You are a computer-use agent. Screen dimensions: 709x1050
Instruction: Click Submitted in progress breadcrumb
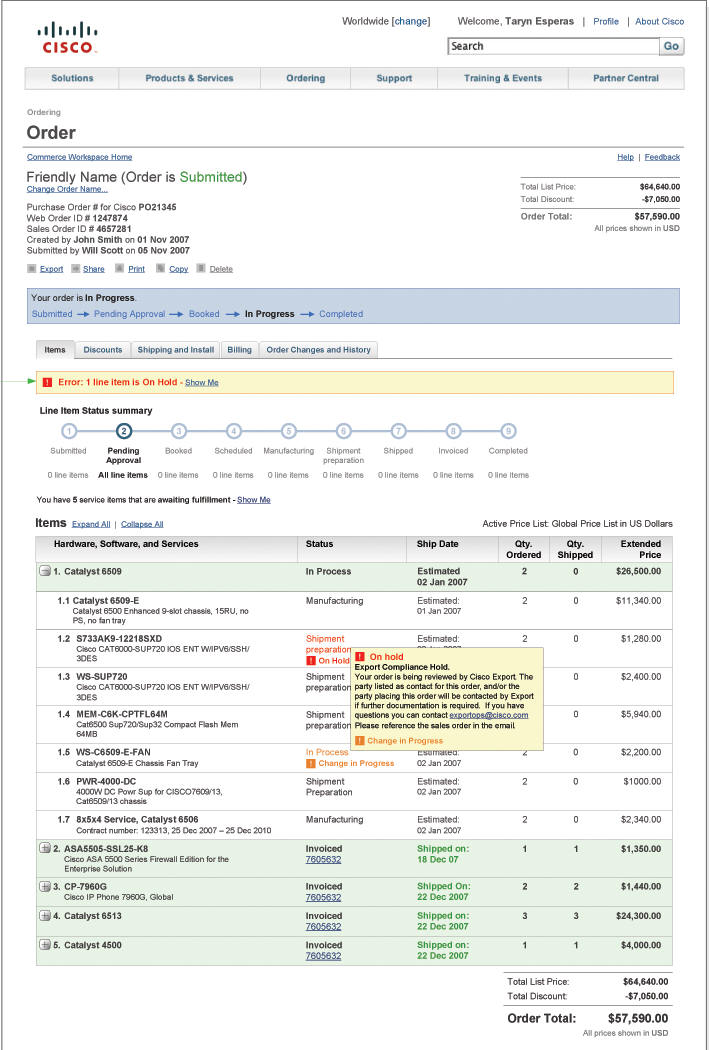click(52, 313)
